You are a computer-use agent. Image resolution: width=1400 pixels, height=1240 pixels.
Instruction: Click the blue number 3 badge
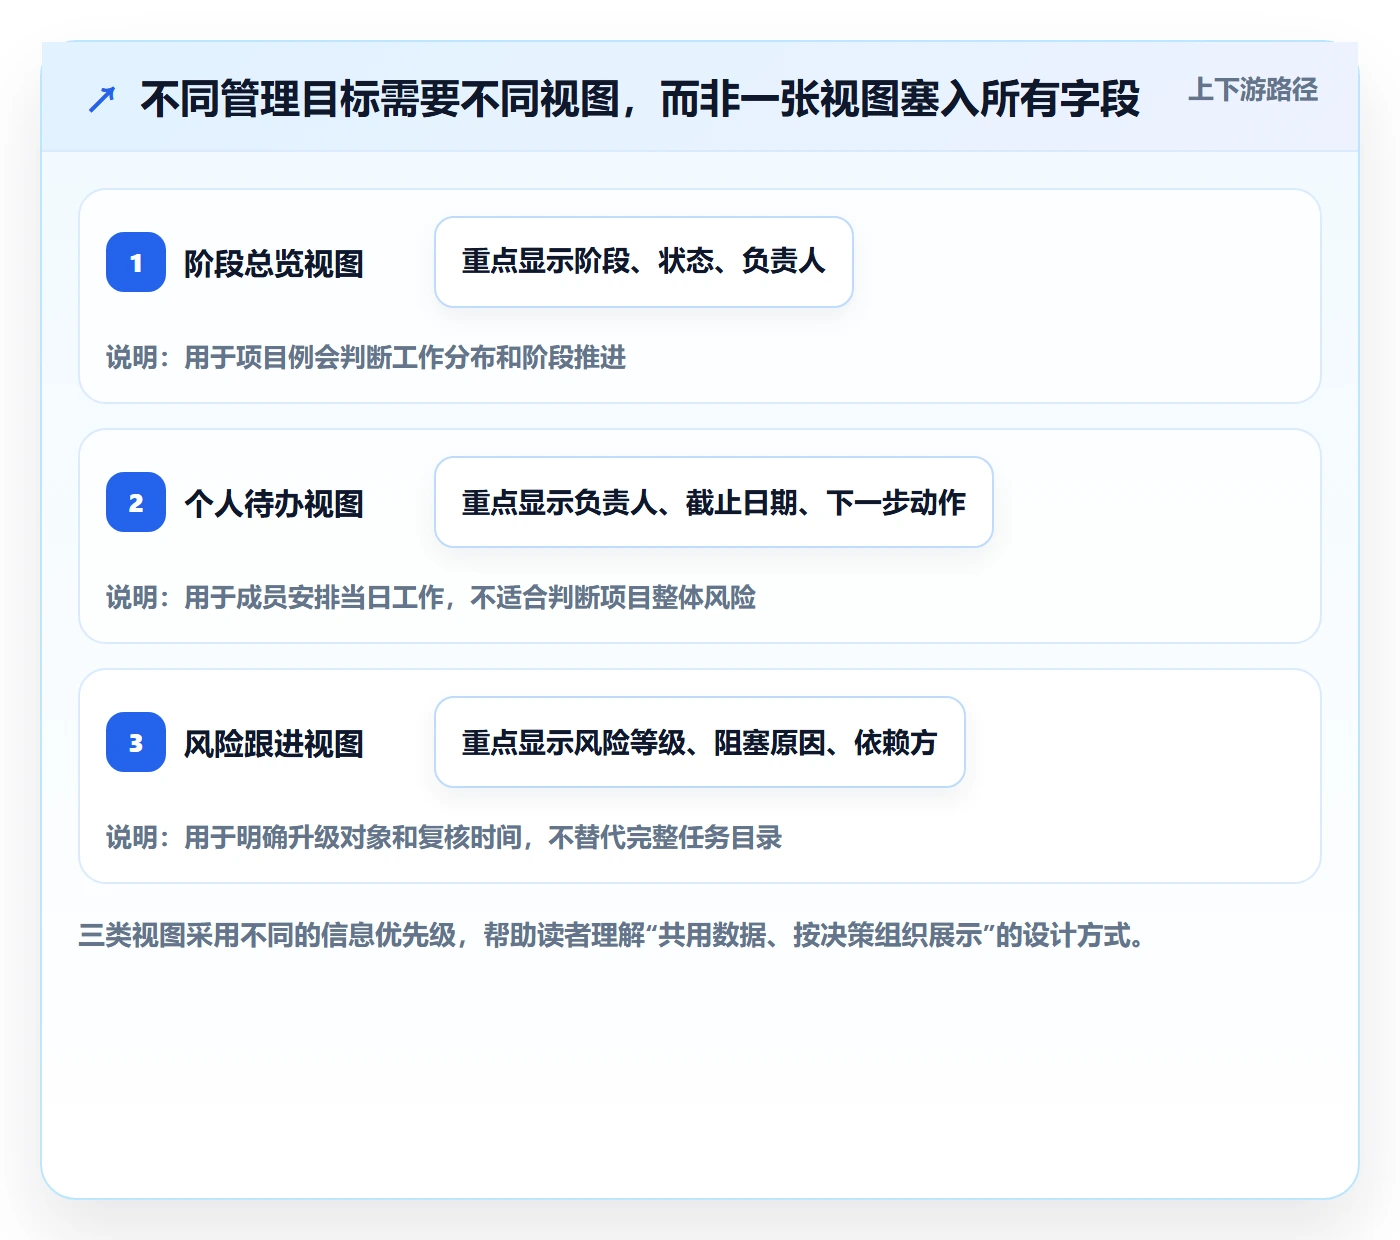(136, 742)
